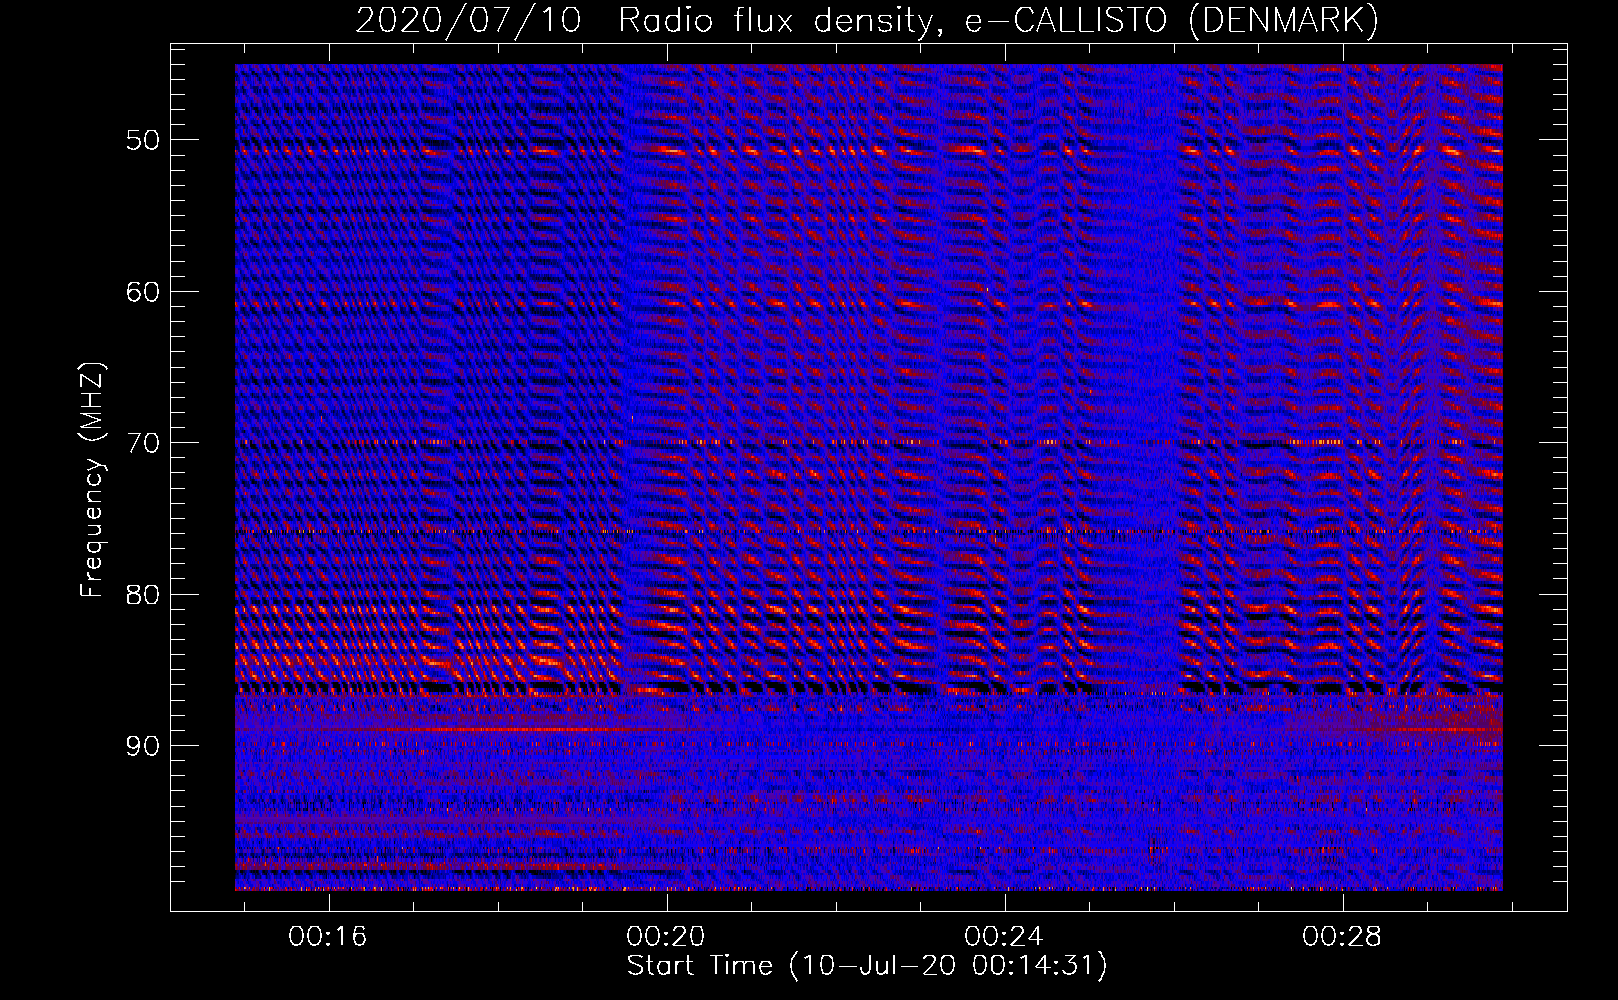Select the 60 frequency tick label
The width and height of the screenshot is (1618, 1000).
point(143,292)
